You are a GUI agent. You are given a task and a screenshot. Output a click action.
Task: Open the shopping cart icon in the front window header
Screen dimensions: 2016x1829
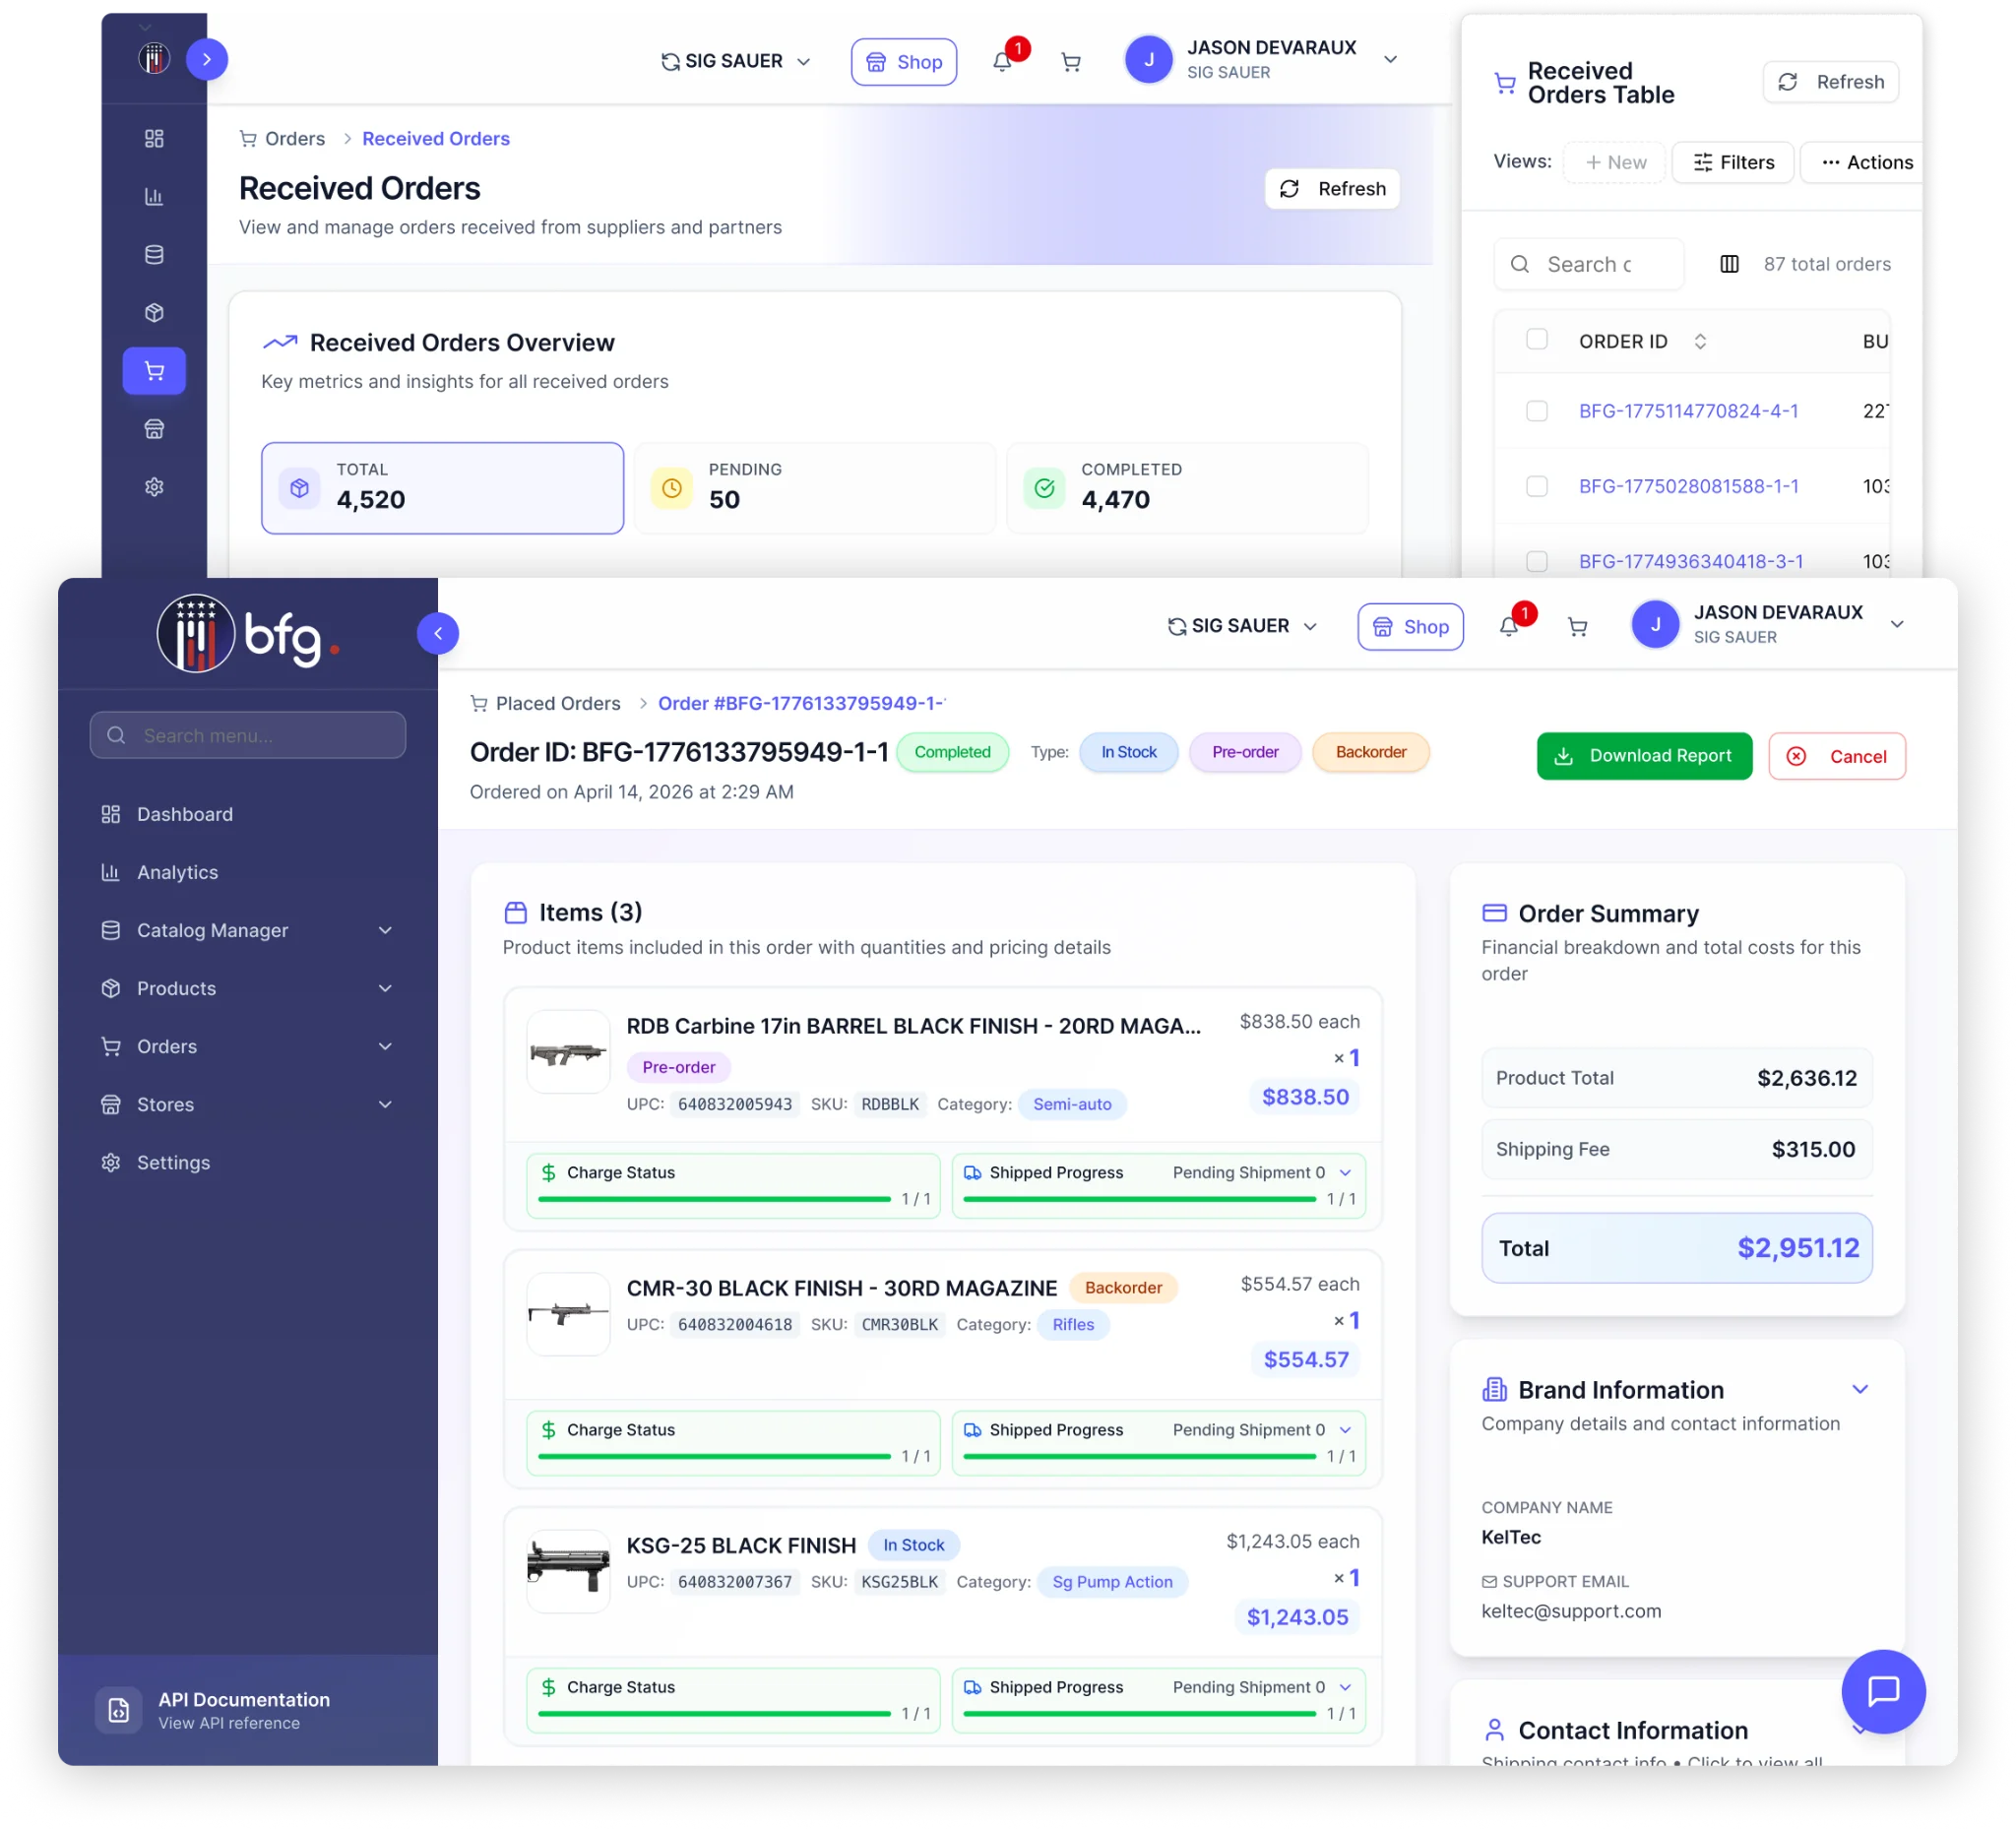click(x=1578, y=627)
